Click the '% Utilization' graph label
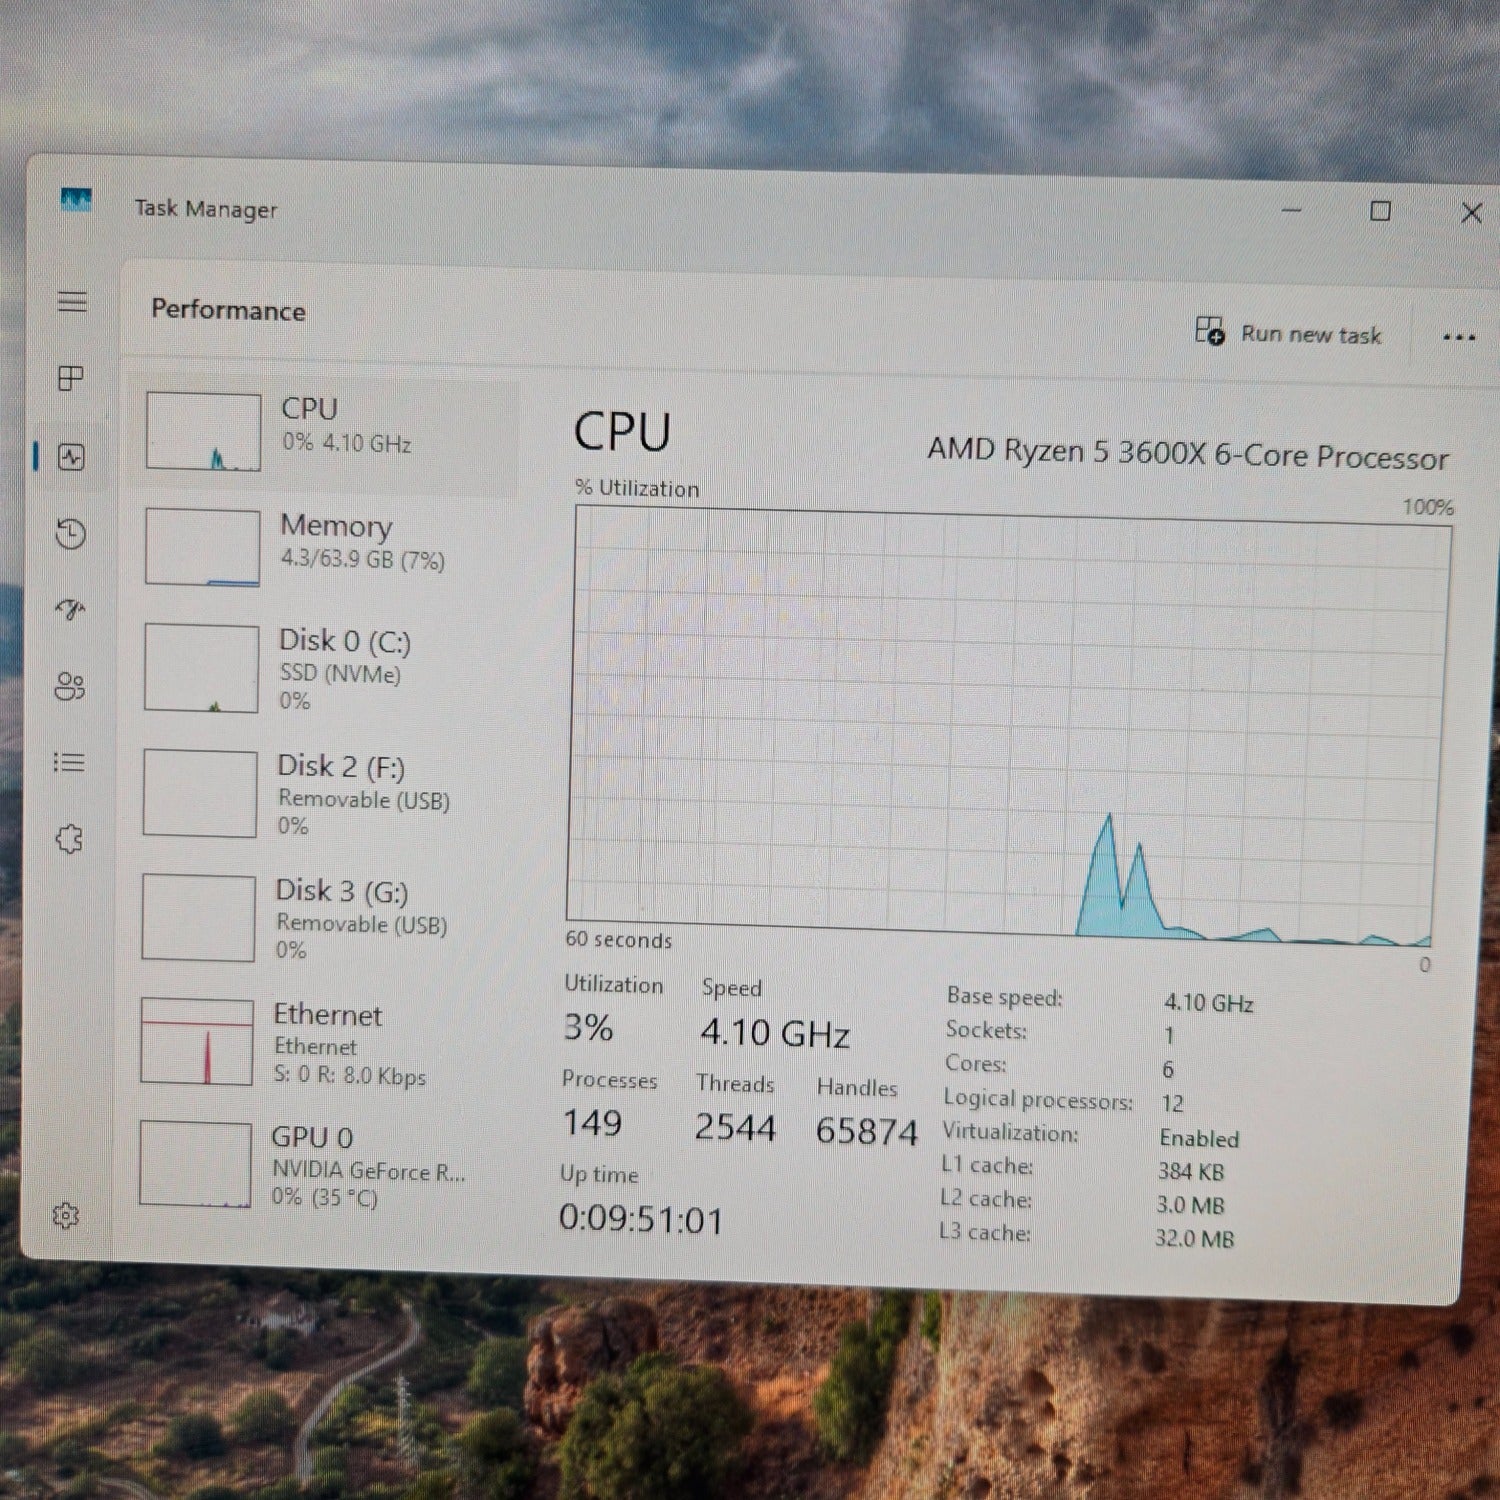The height and width of the screenshot is (1500, 1500). pos(637,488)
